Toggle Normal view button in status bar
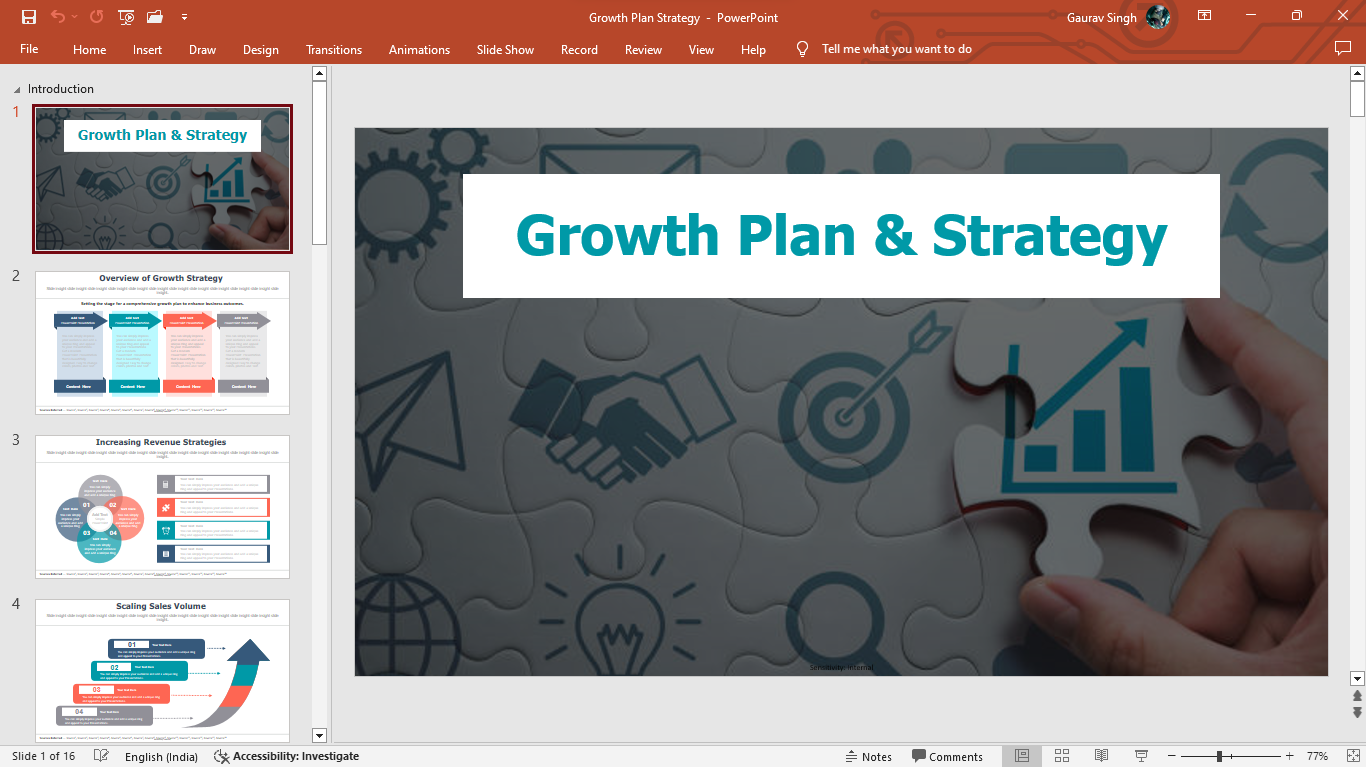The image size is (1366, 768). [1022, 756]
